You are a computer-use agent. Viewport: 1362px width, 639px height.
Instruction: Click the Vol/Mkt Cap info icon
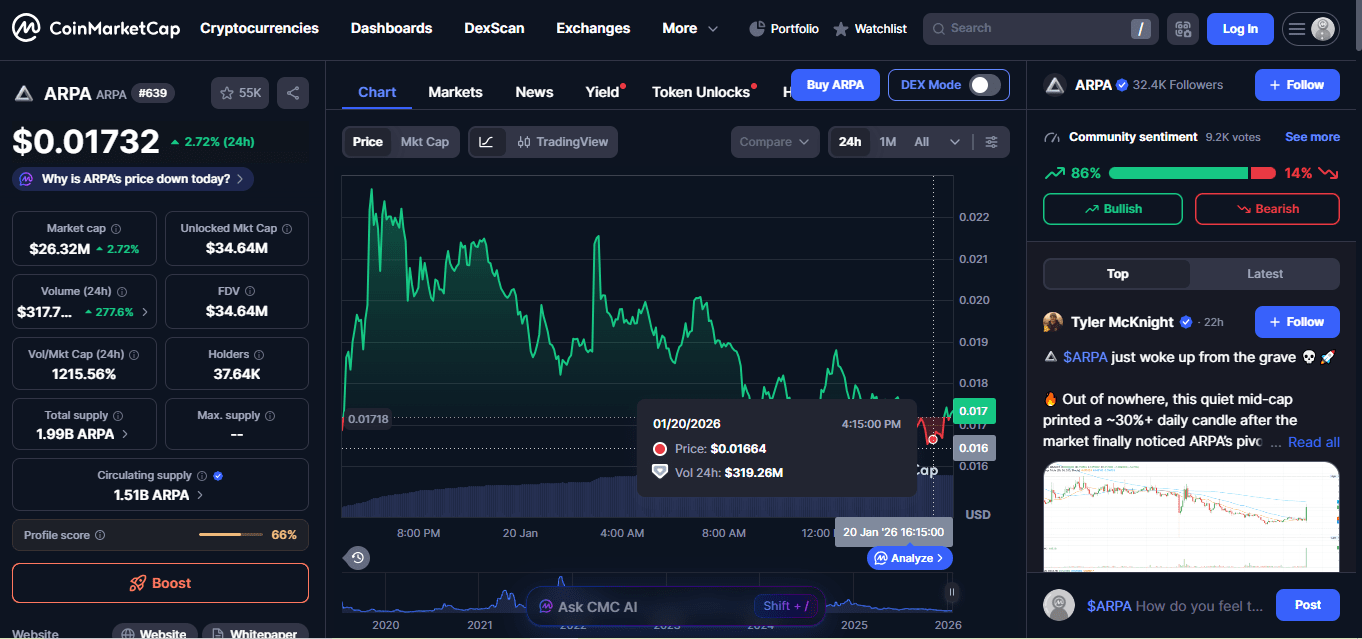pyautogui.click(x=134, y=354)
